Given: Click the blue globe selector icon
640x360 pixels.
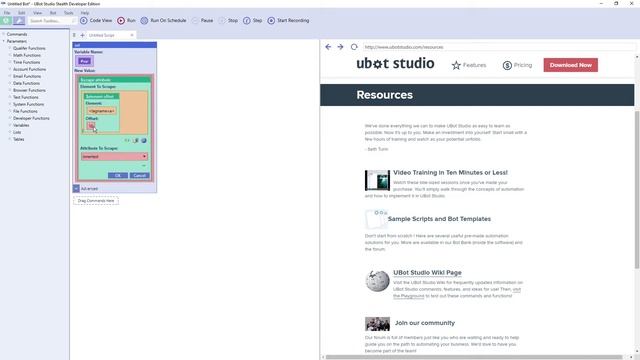Looking at the screenshot, I should tap(144, 140).
